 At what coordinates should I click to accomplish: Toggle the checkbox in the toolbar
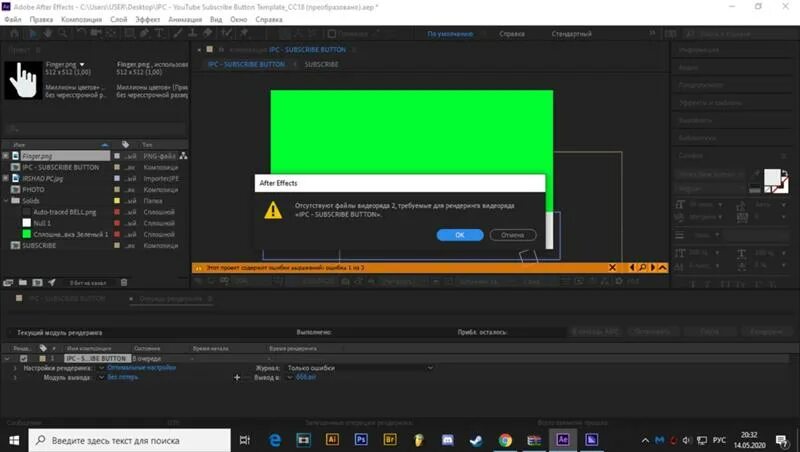click(332, 34)
